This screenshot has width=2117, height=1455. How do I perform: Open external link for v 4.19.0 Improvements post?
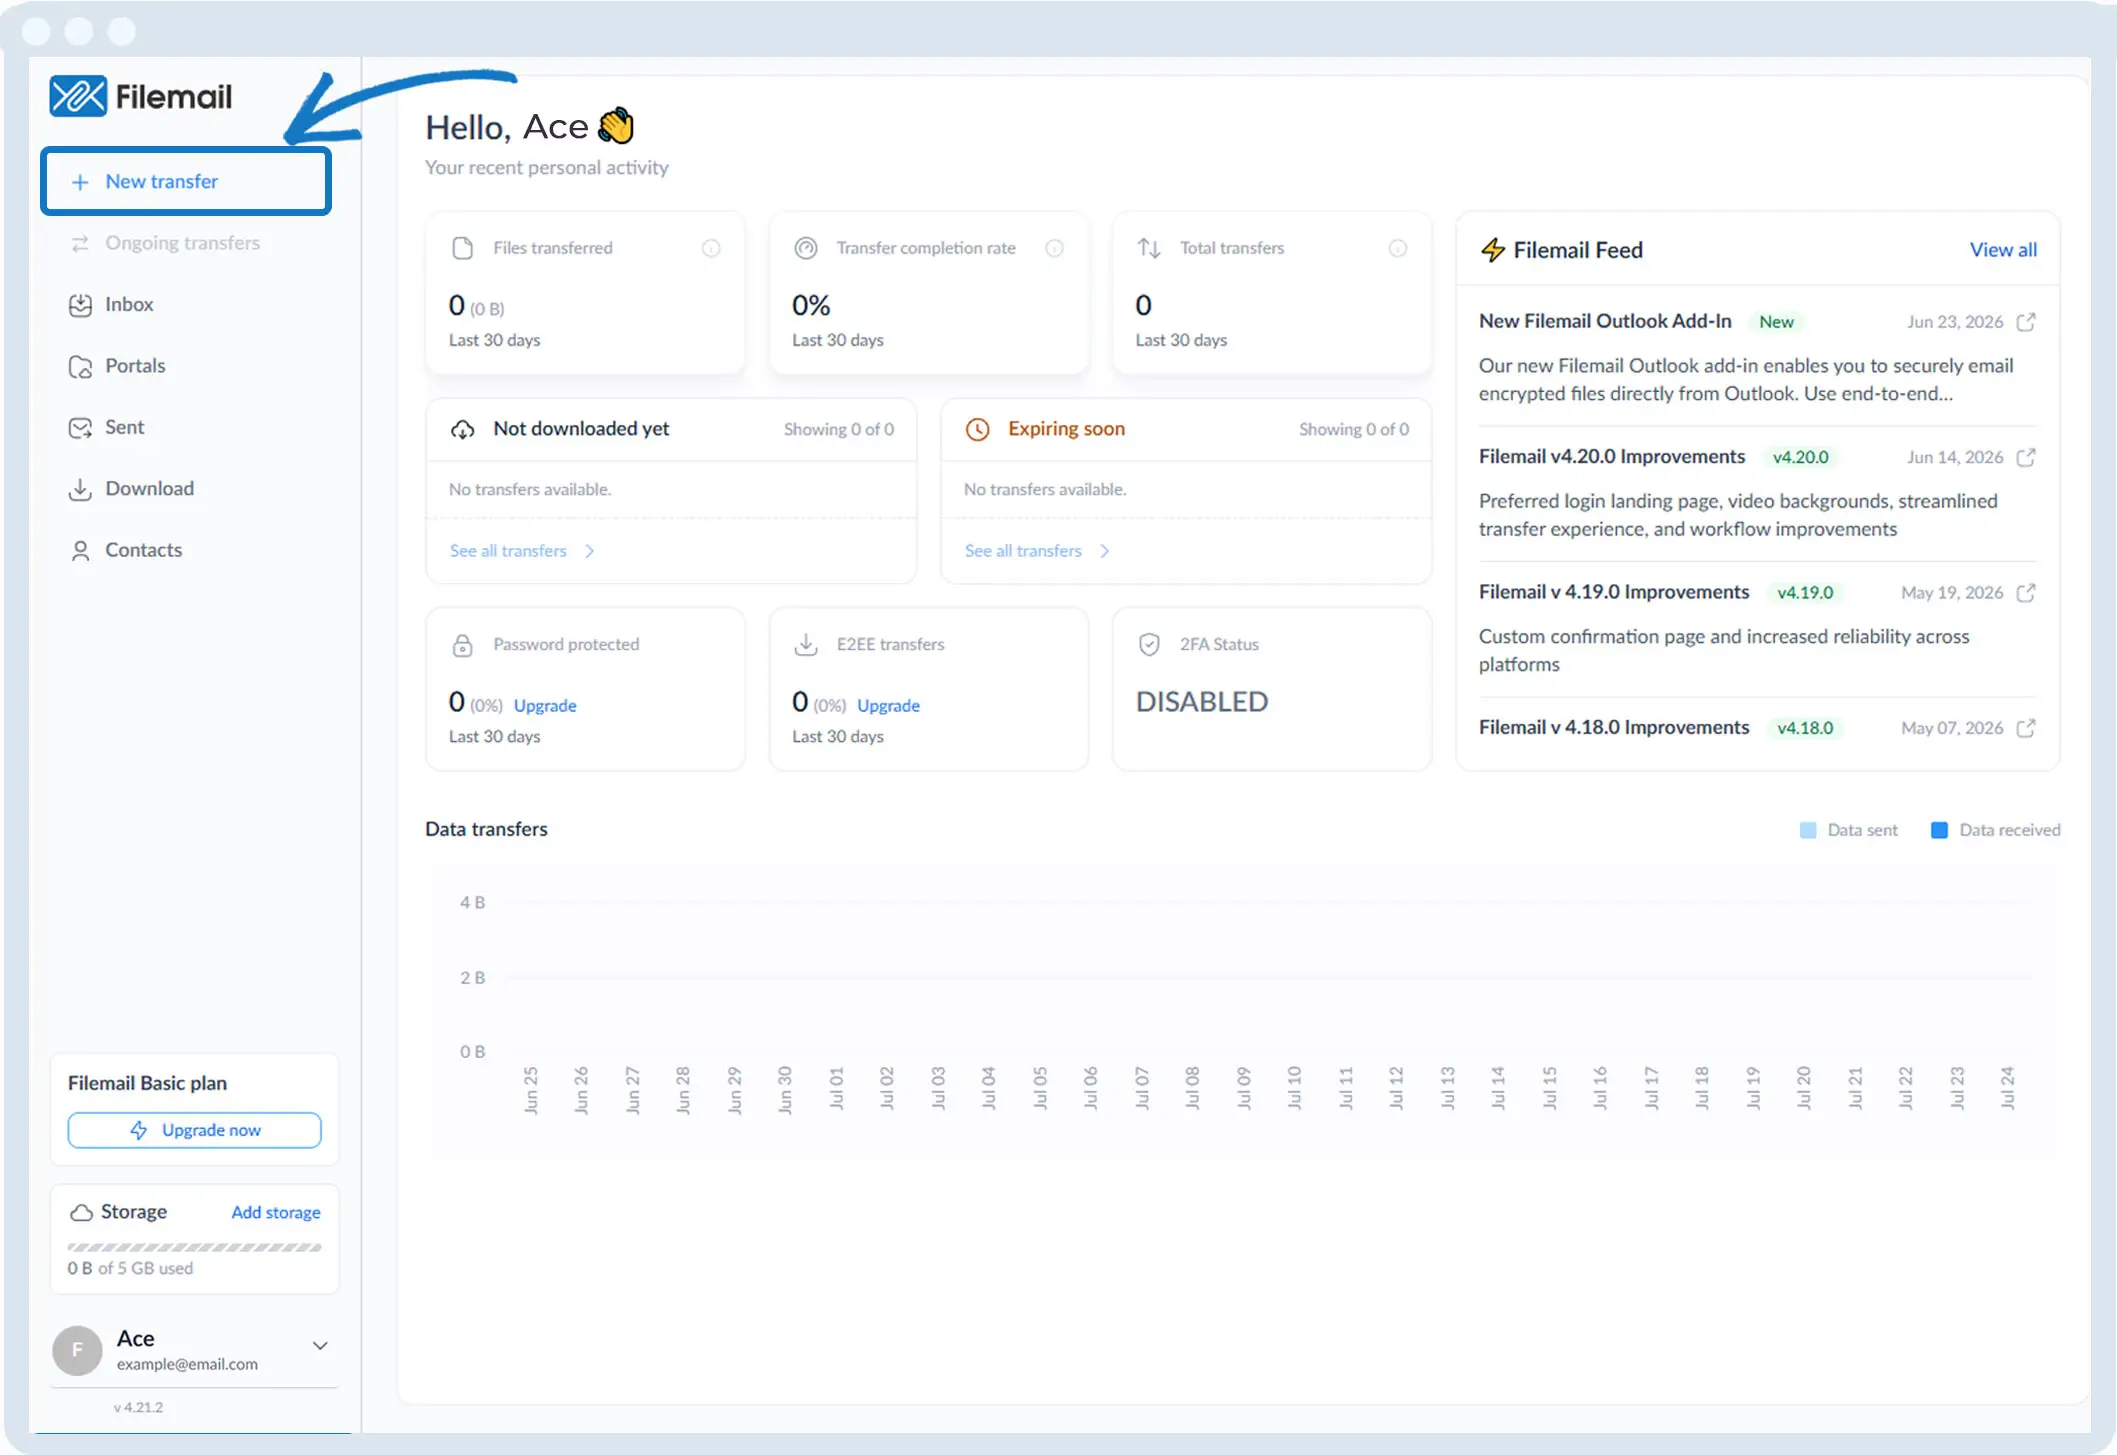[2026, 593]
